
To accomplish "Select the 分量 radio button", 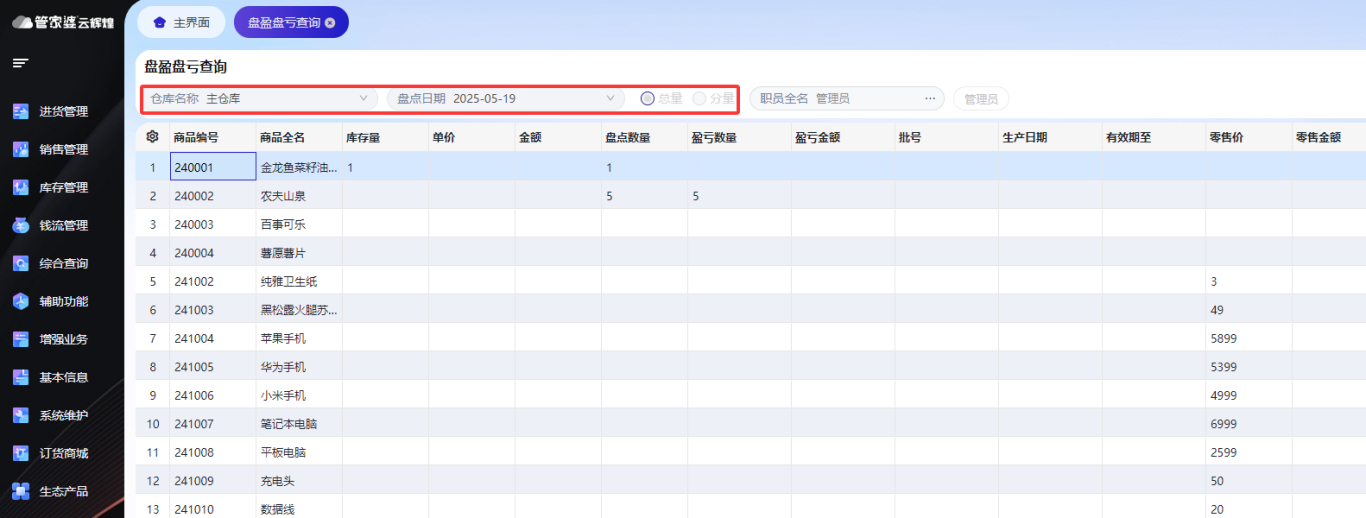I will click(699, 99).
